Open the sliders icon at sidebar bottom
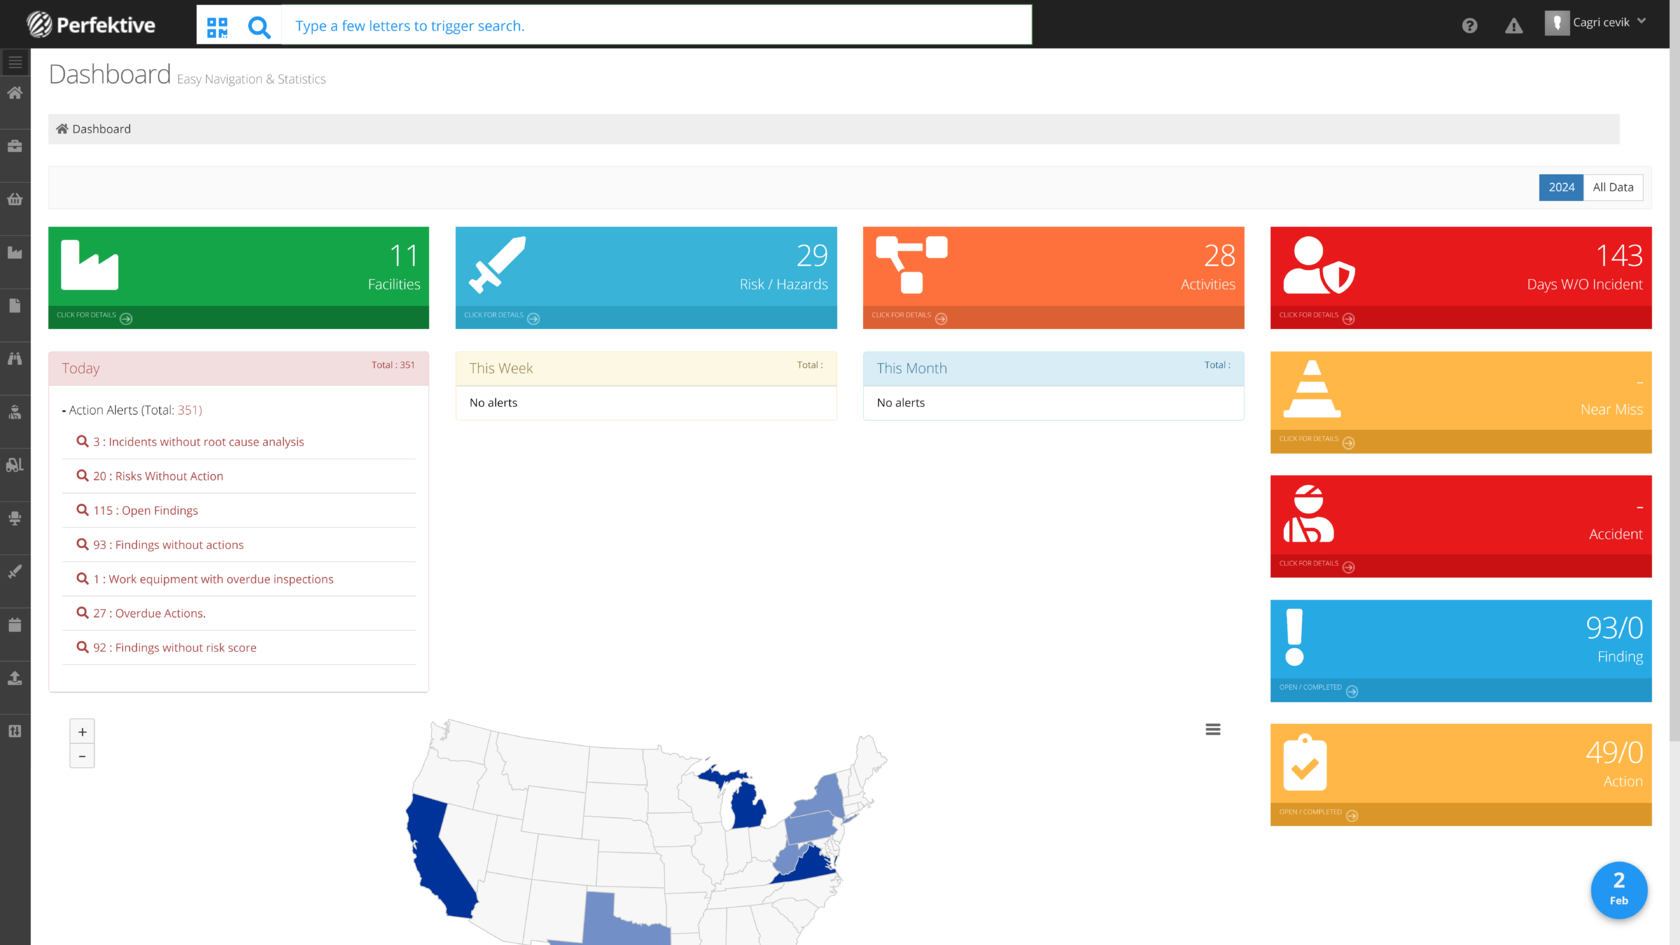This screenshot has width=1680, height=945. (x=15, y=731)
